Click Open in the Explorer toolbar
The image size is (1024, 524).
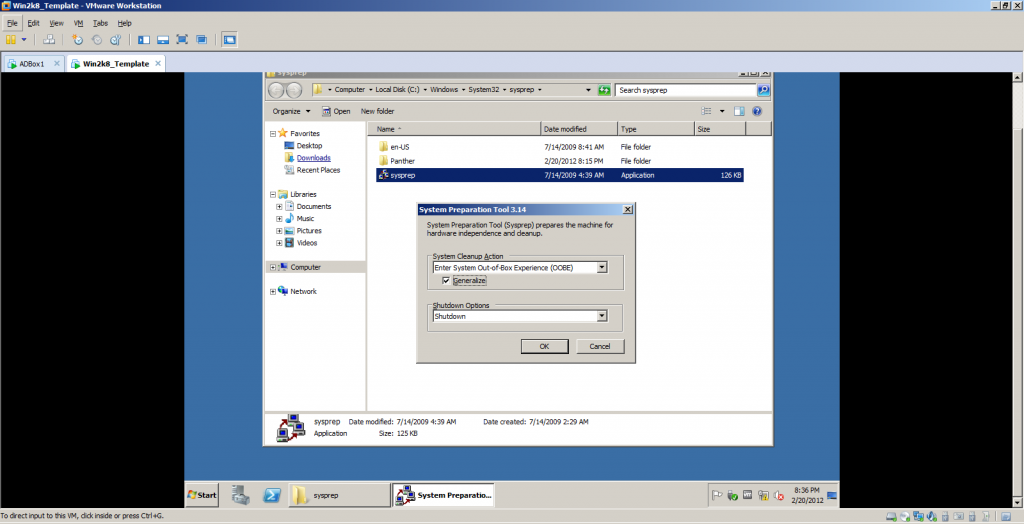click(336, 111)
